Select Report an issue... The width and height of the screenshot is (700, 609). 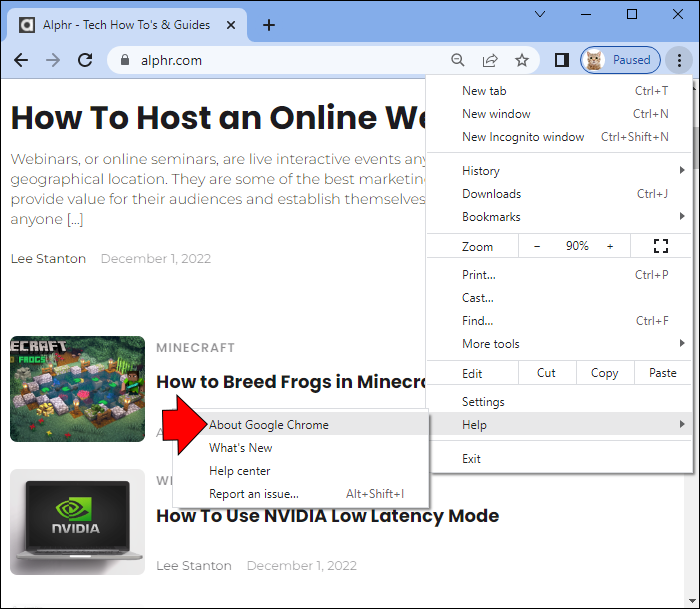[x=301, y=494]
